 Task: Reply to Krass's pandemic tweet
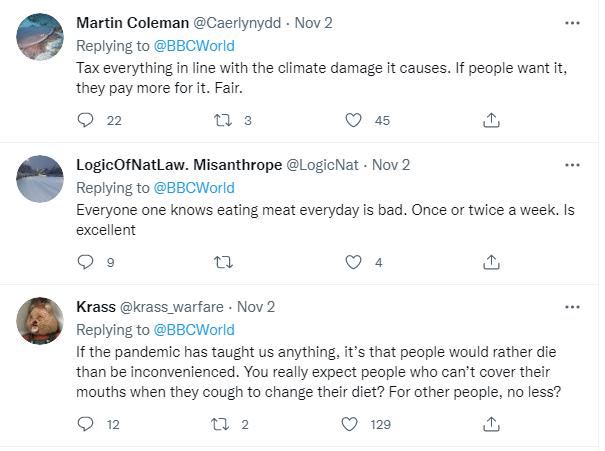[86, 424]
